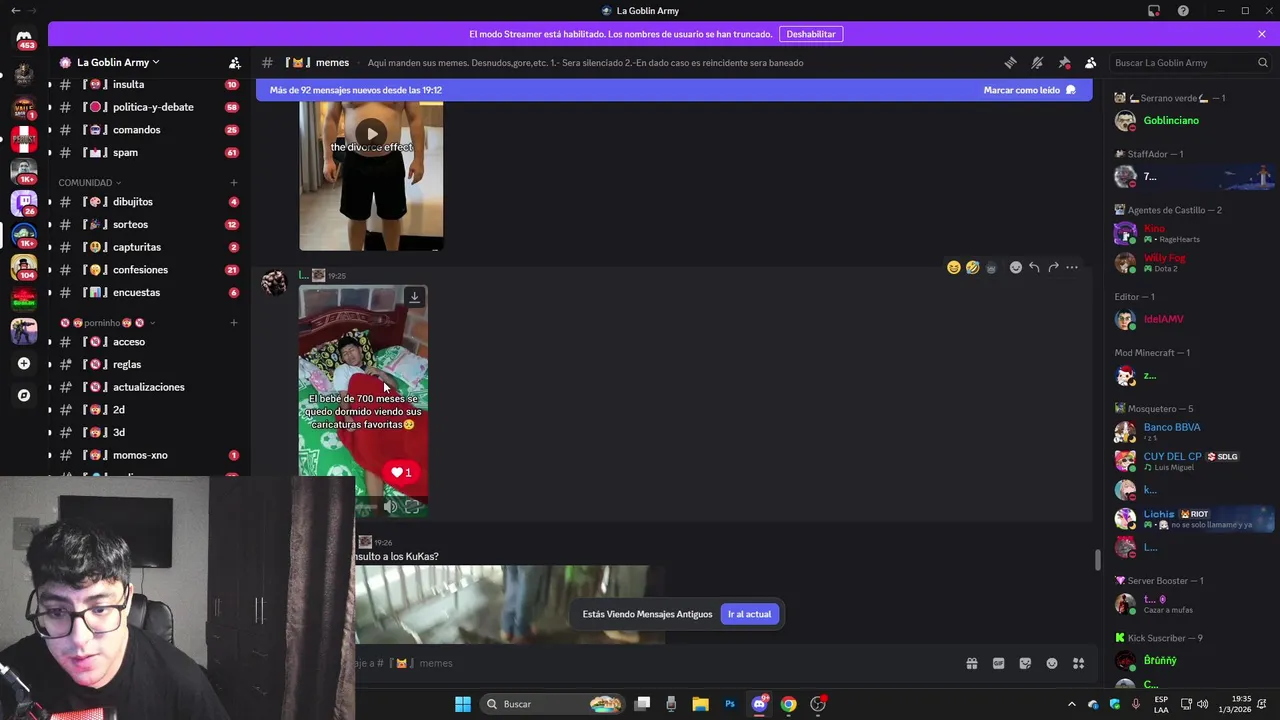Screen dimensions: 1280x720
Task: Open the gift icon in the chat bar
Action: tap(971, 663)
